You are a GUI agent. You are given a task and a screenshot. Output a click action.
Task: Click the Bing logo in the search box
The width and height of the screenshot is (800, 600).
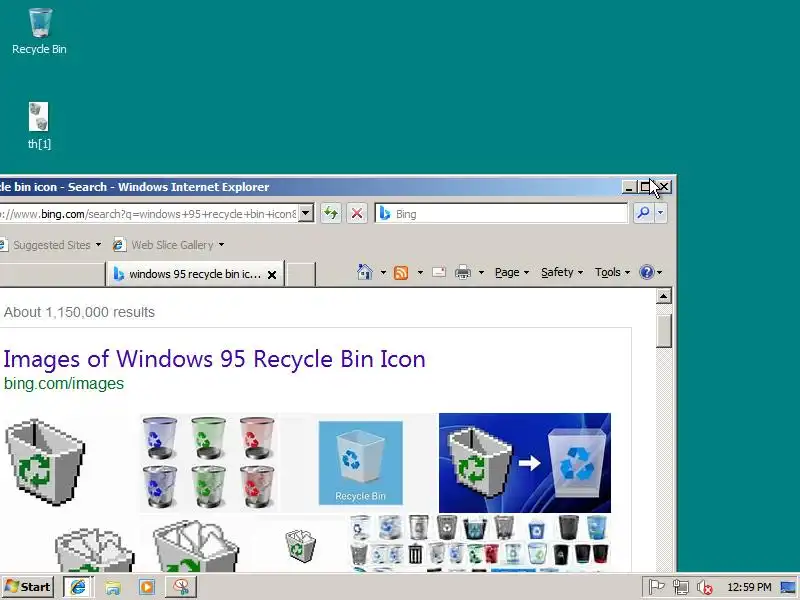tap(385, 213)
